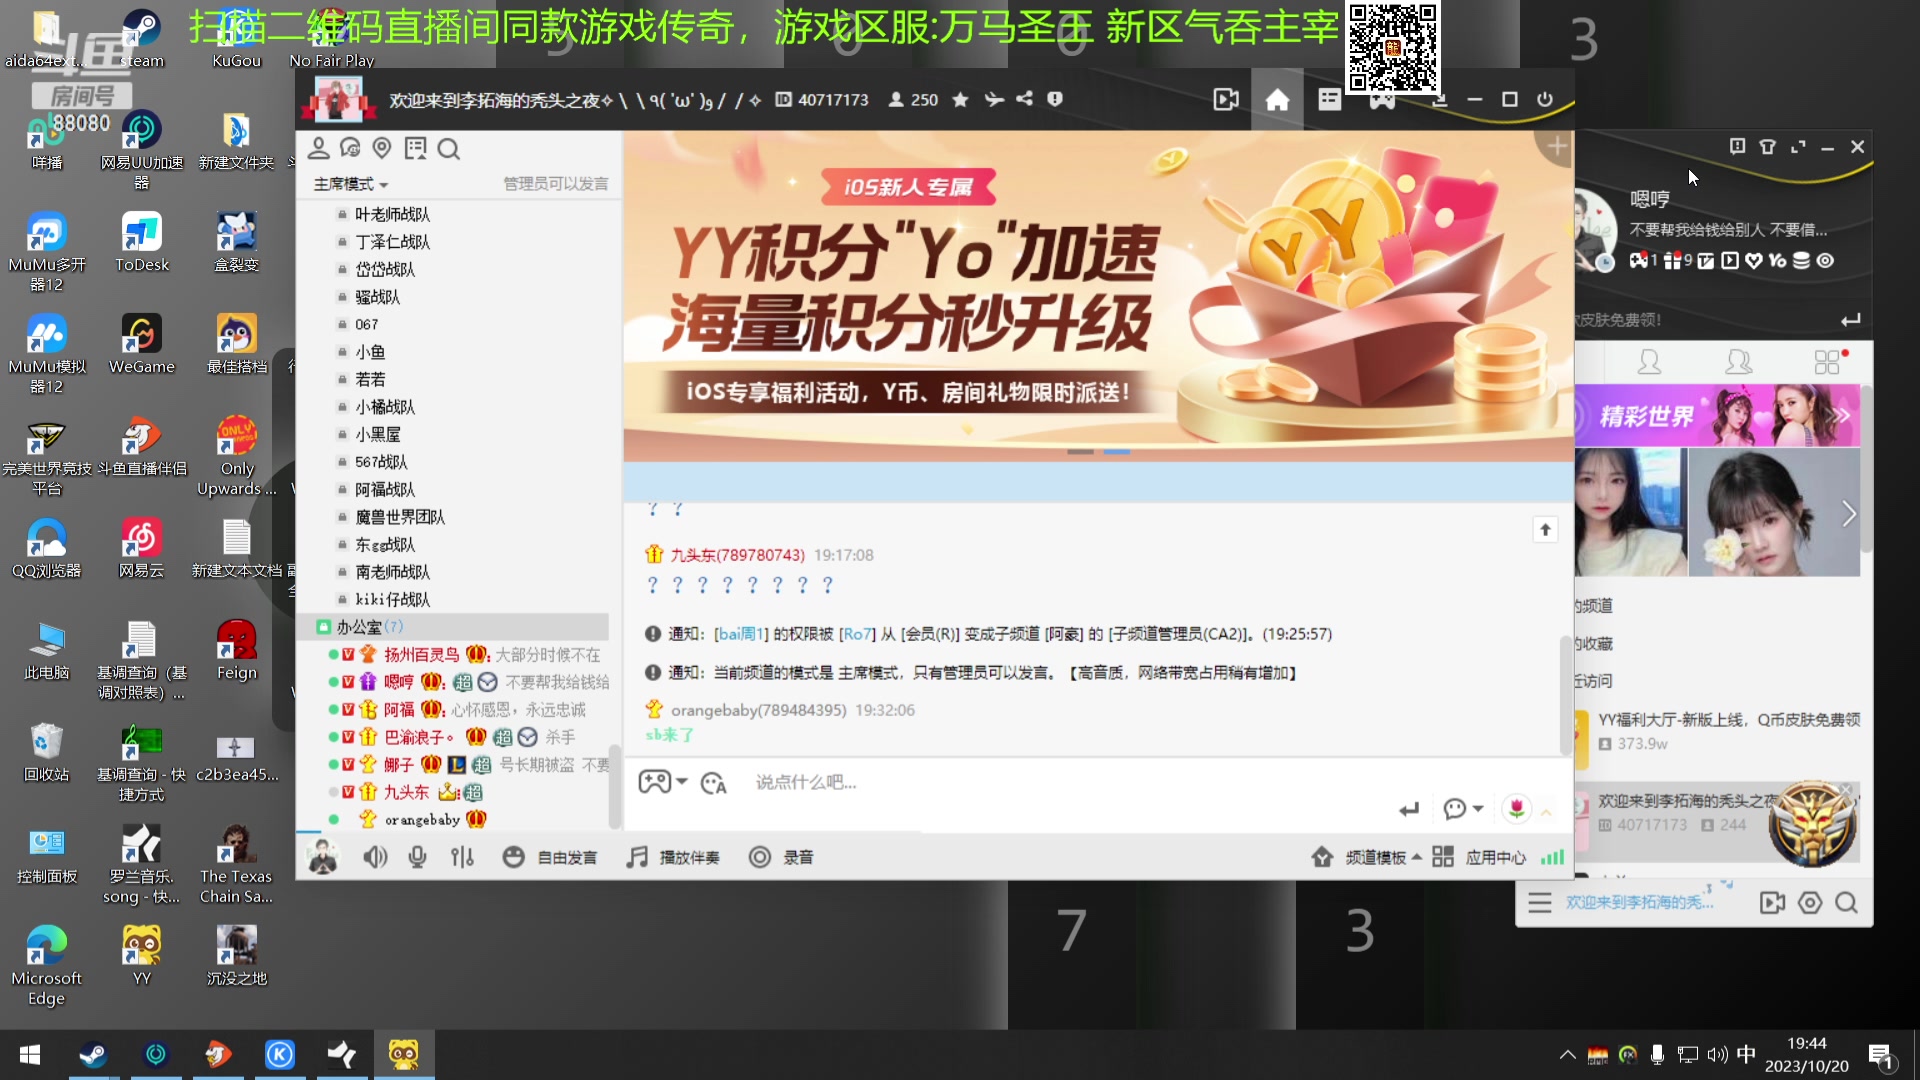Collapse the 频道模板 panel arrow
The height and width of the screenshot is (1080, 1920).
1416,857
